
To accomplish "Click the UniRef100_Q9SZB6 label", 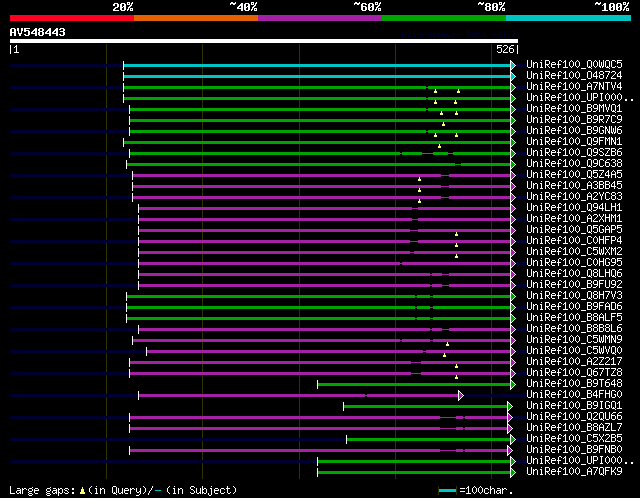I will coord(574,153).
